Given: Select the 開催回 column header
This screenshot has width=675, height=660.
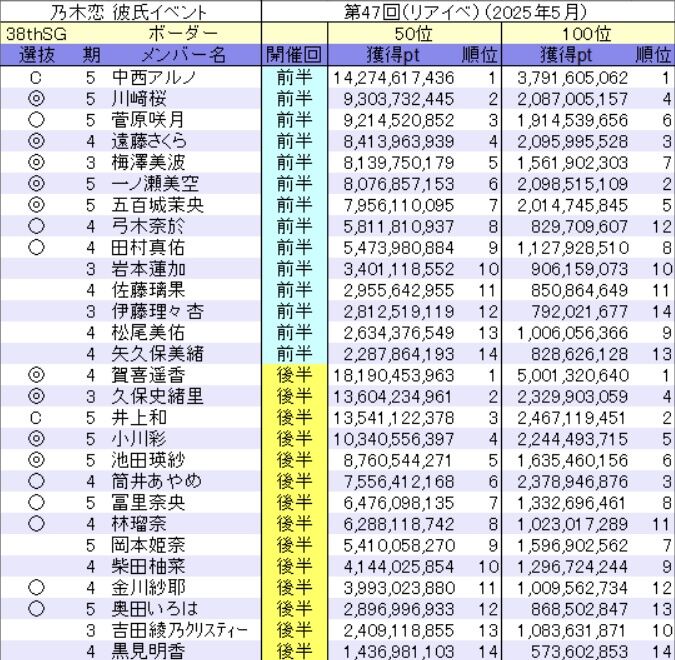Looking at the screenshot, I should (x=294, y=55).
